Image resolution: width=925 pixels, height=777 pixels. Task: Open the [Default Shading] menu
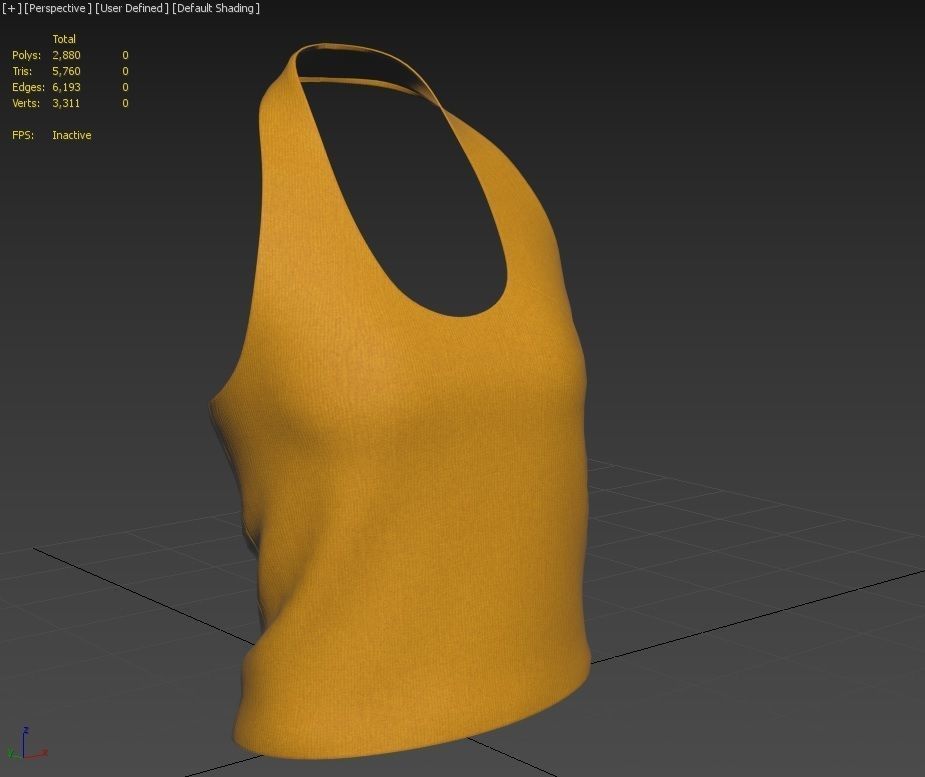[x=216, y=8]
